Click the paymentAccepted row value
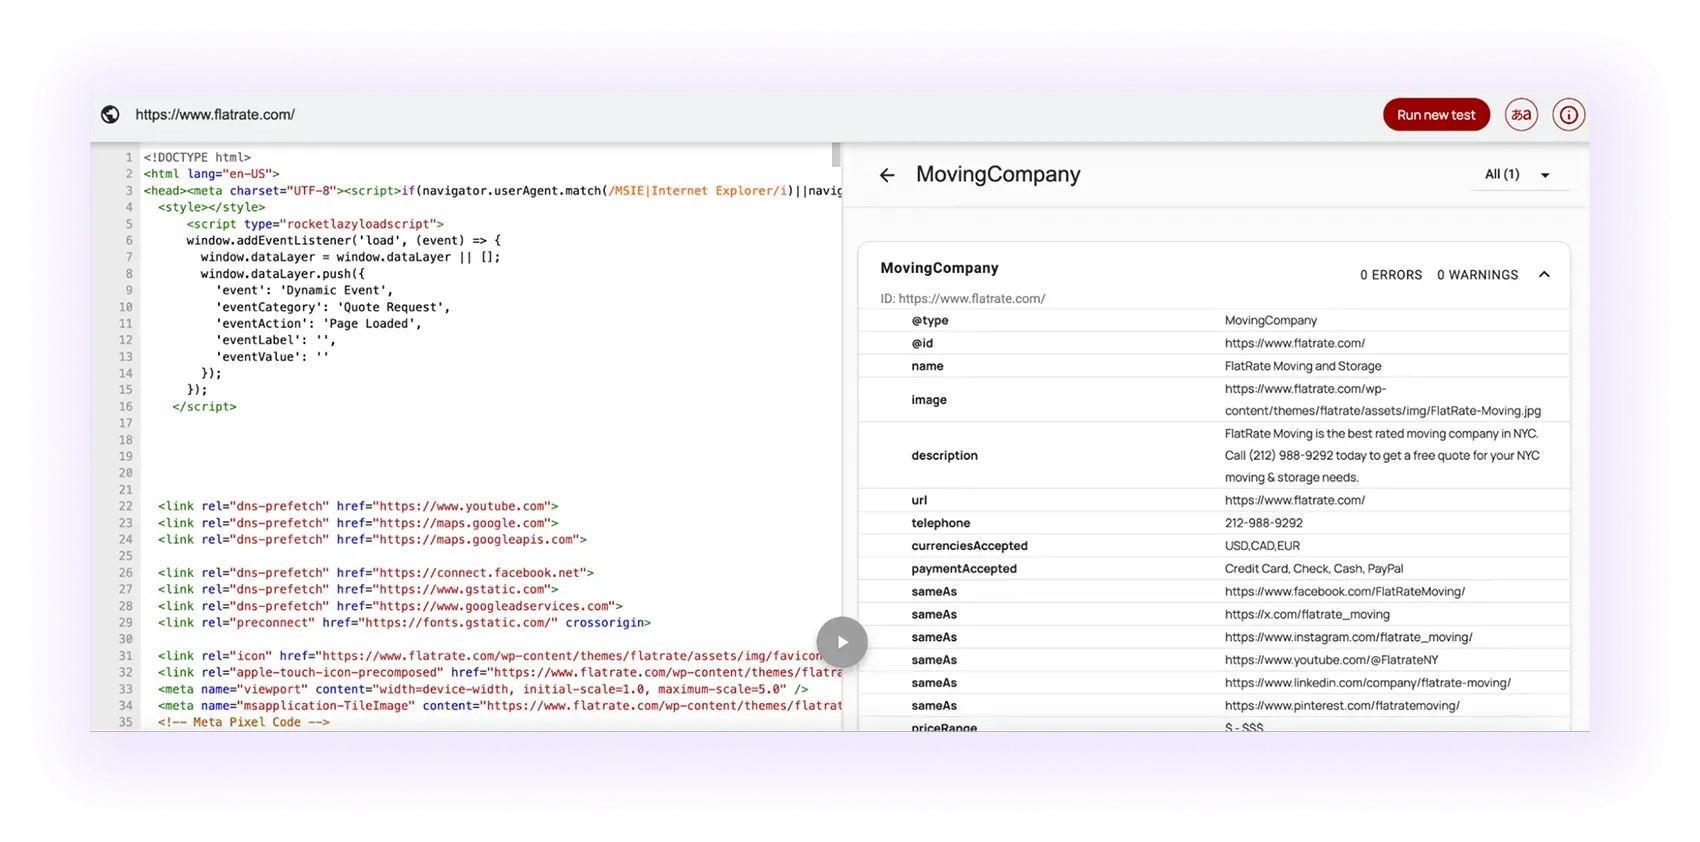Screen dimensions: 1700x842 coord(1314,569)
